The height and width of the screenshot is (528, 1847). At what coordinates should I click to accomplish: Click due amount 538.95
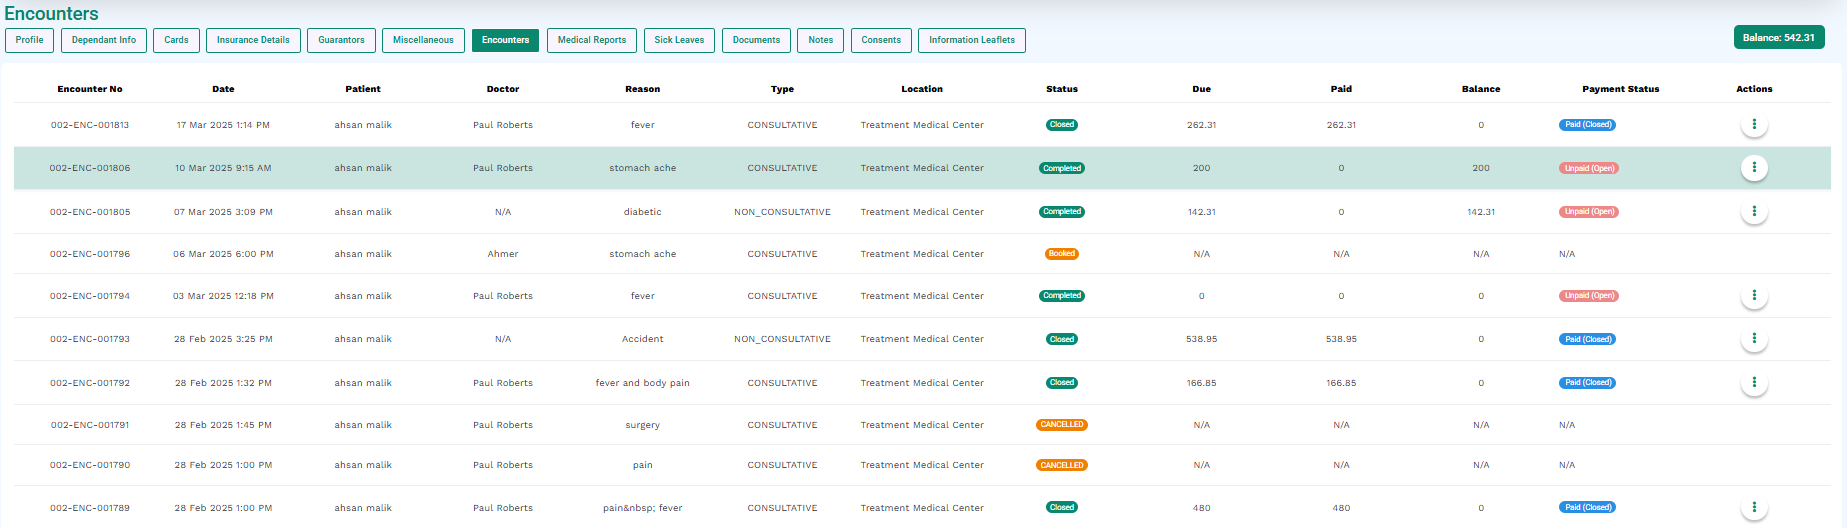pos(1201,339)
